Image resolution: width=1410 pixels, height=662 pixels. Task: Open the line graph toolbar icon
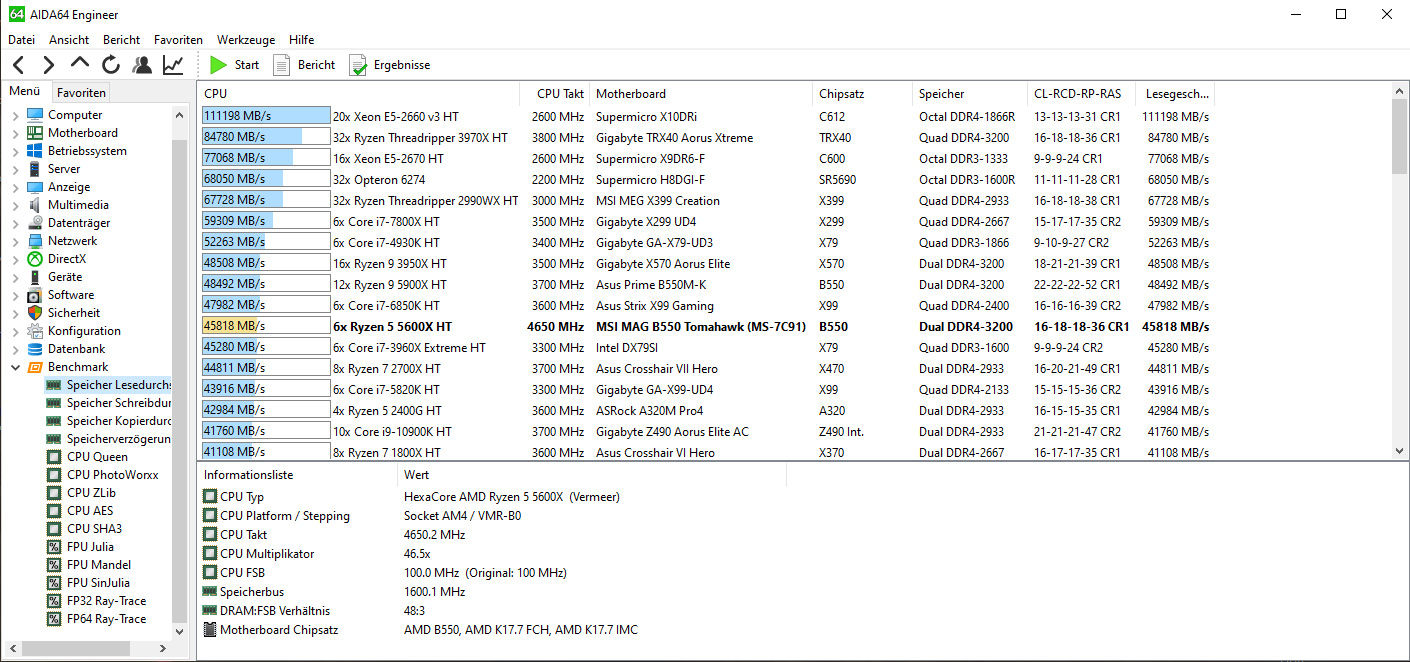(x=173, y=65)
